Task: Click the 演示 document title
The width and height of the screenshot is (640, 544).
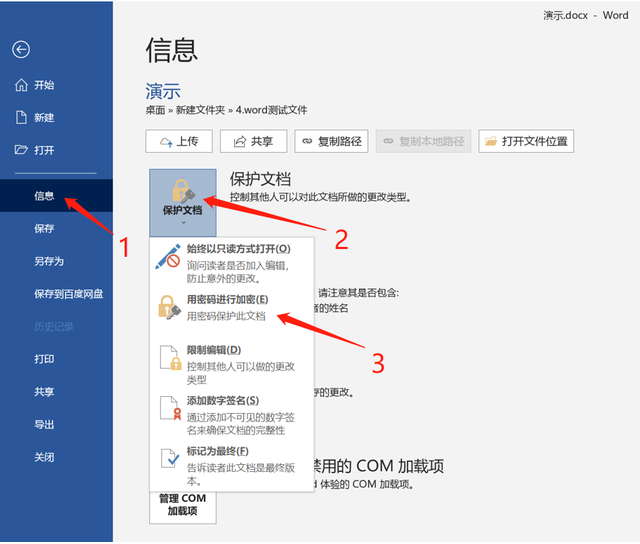Action: point(163,91)
